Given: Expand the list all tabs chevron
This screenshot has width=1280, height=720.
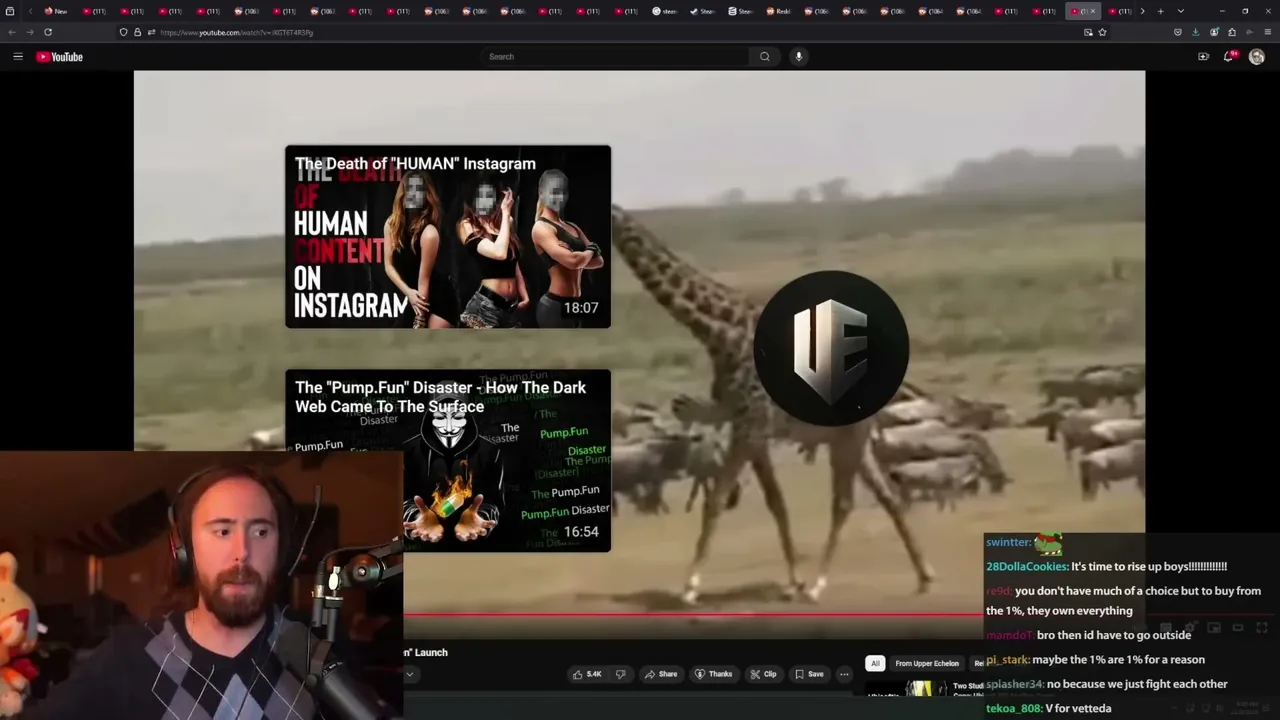Looking at the screenshot, I should [1181, 11].
